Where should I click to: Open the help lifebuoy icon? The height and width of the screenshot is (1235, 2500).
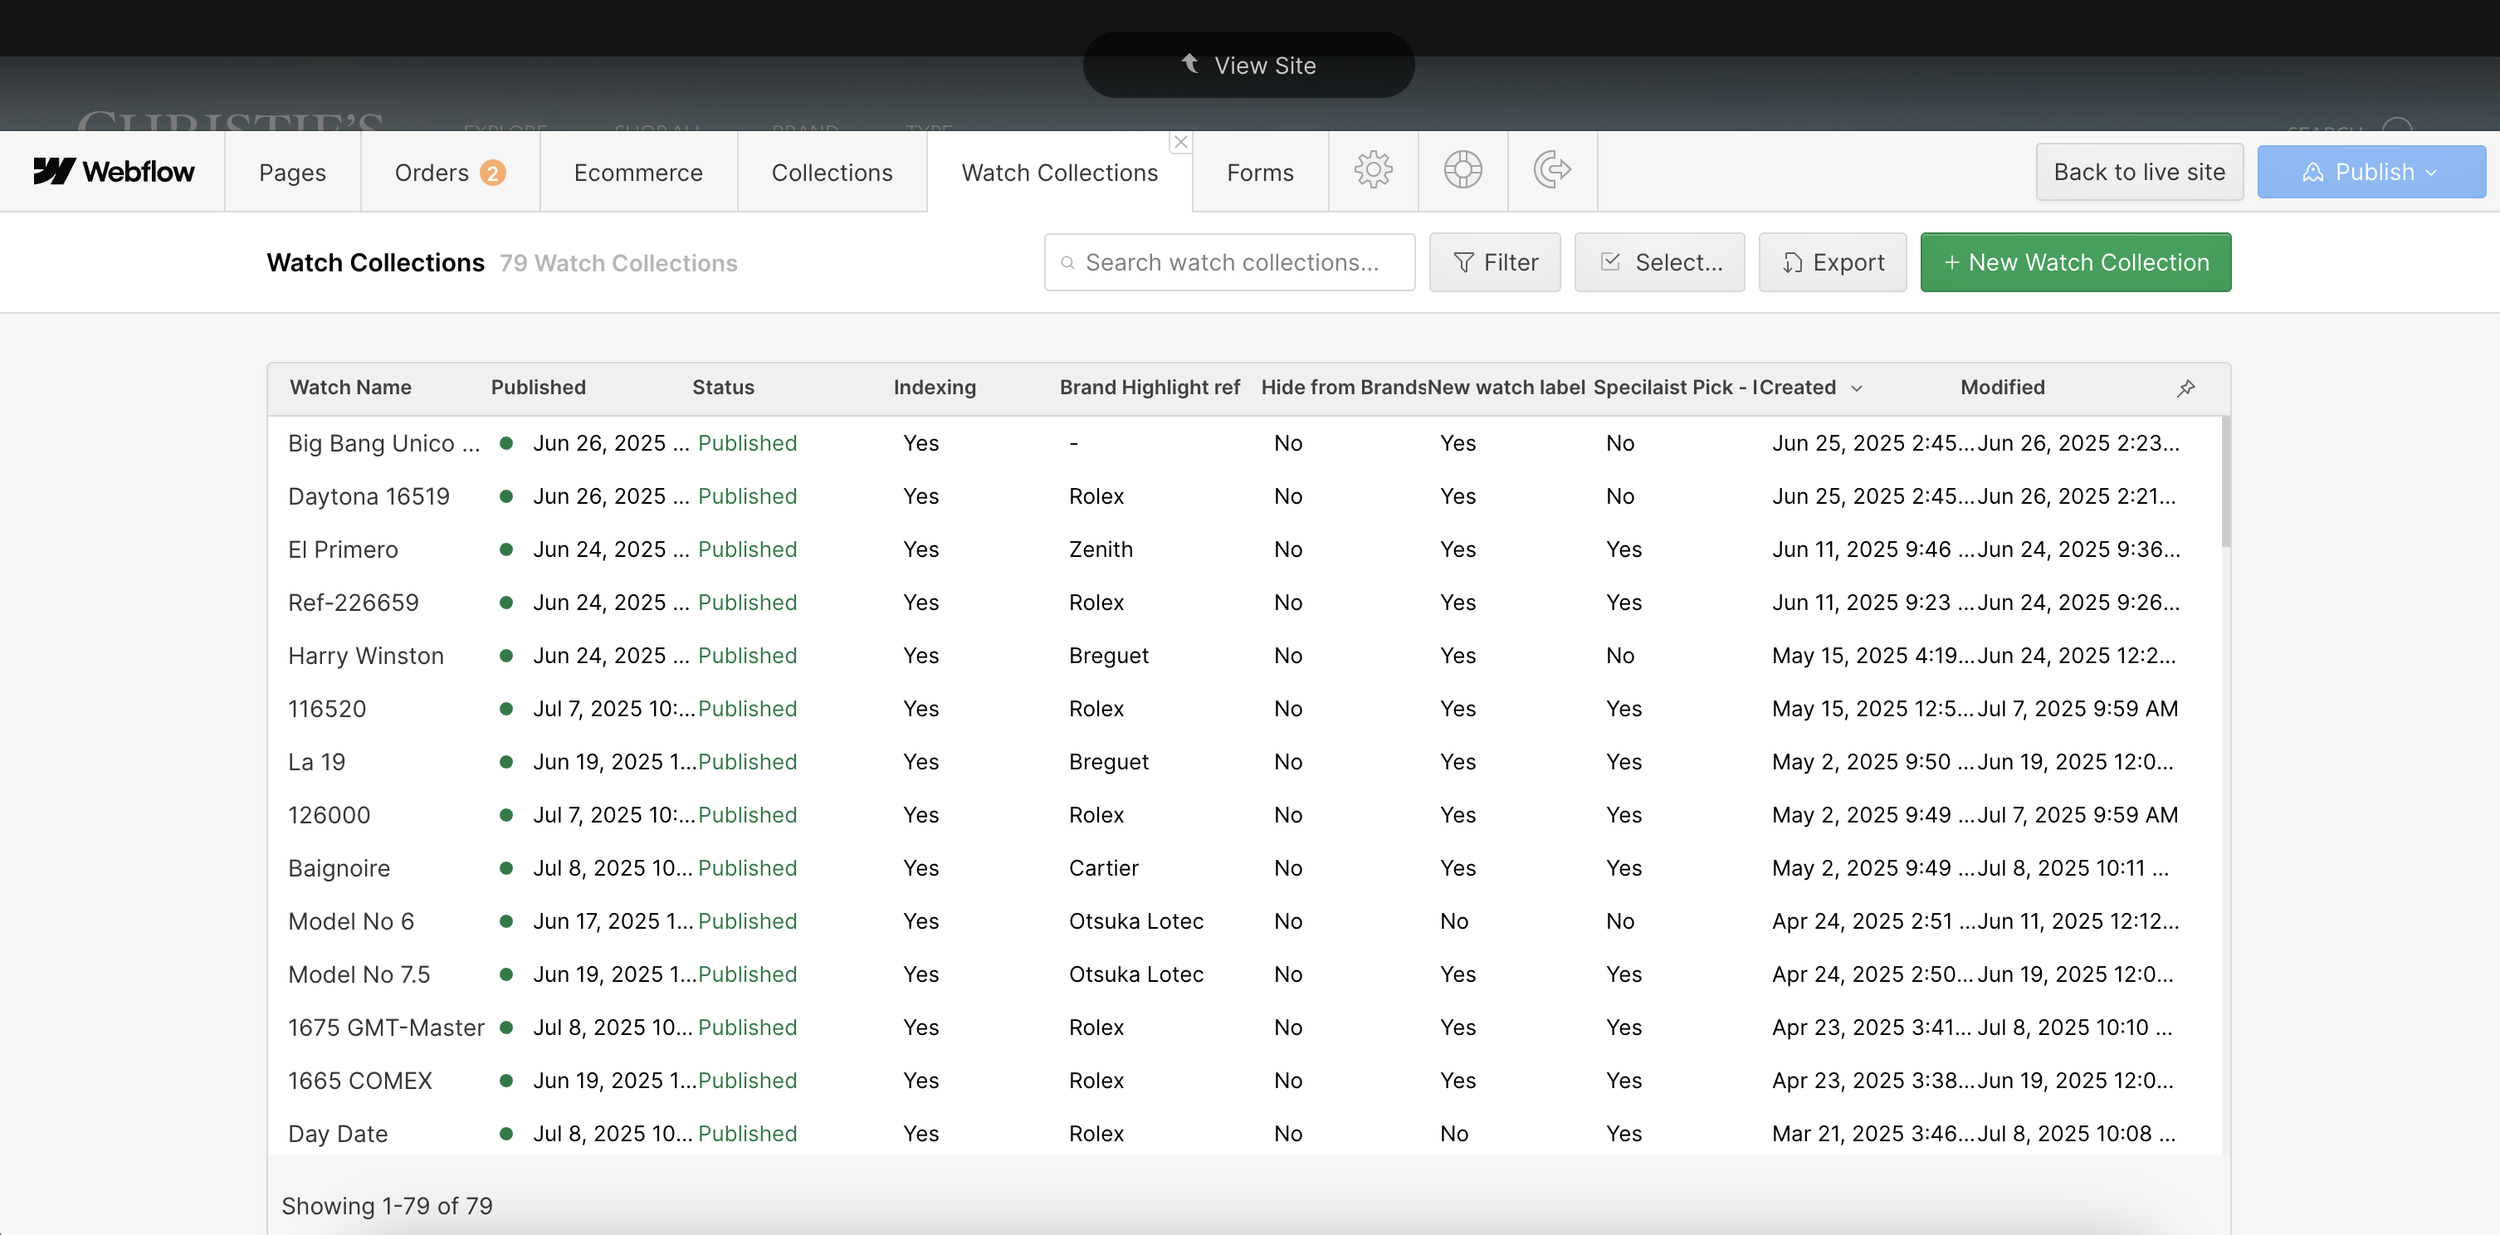click(1463, 170)
